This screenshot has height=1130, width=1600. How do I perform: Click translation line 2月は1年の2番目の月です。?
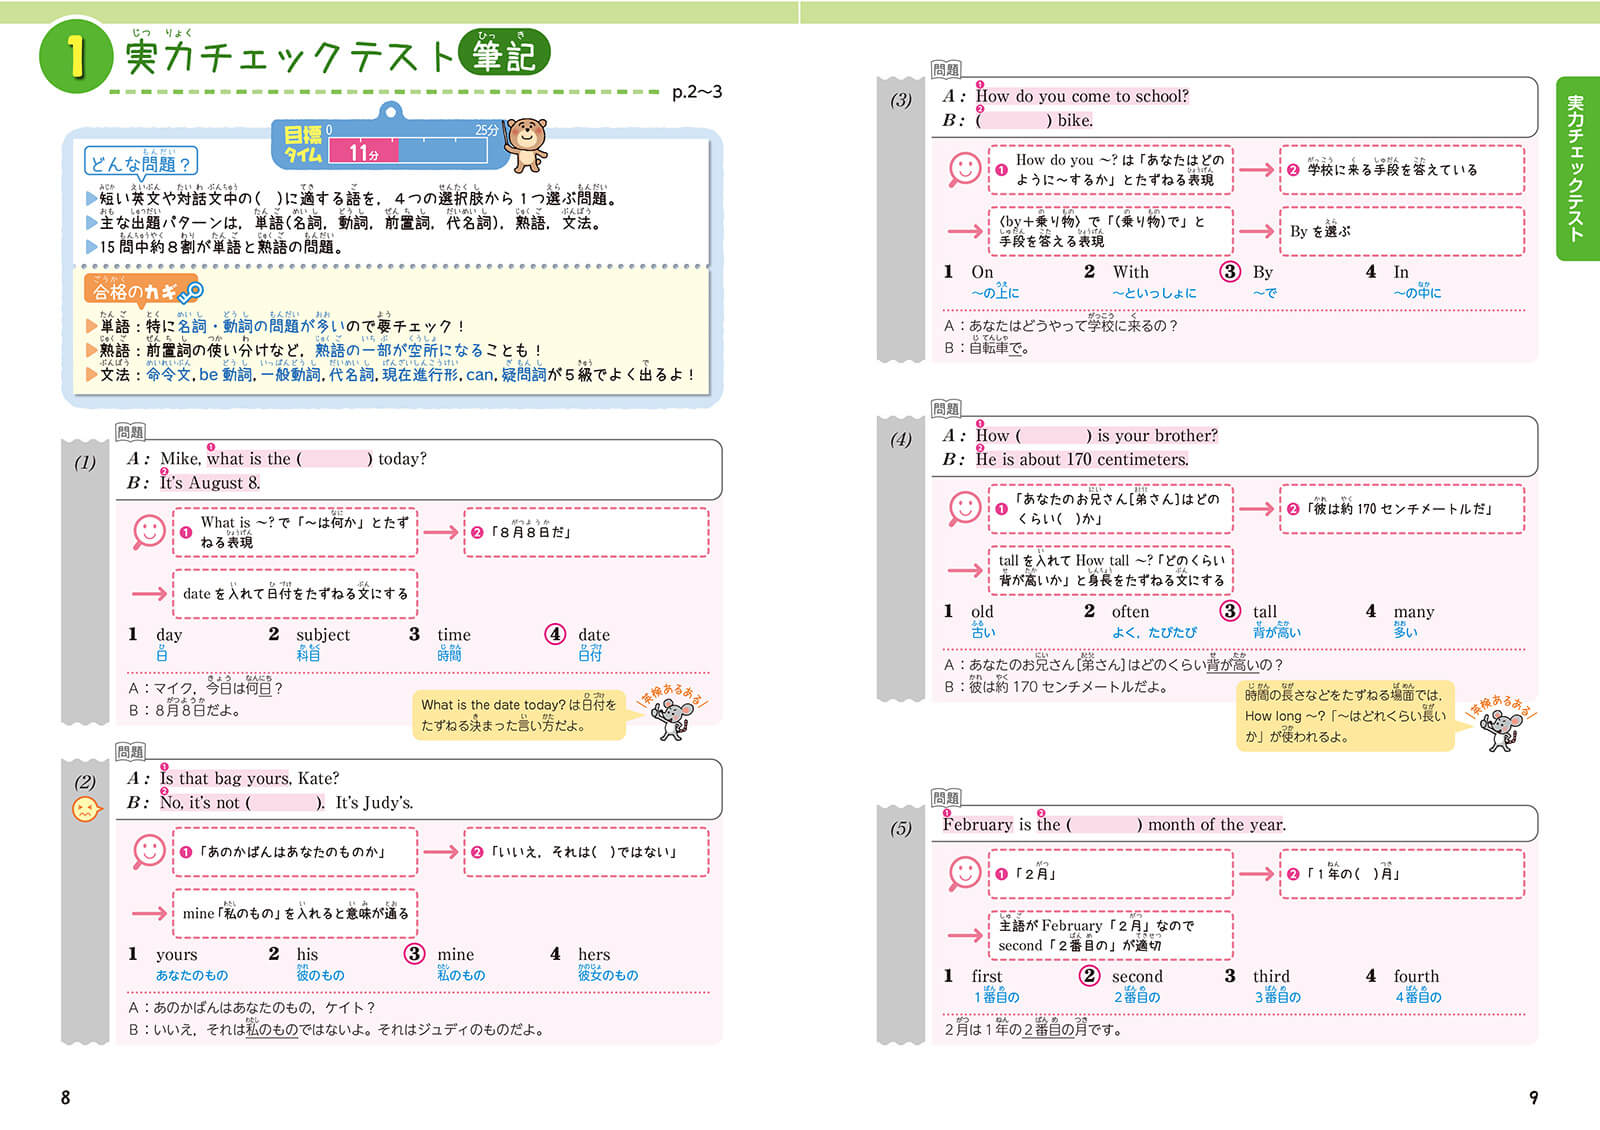(1033, 1029)
